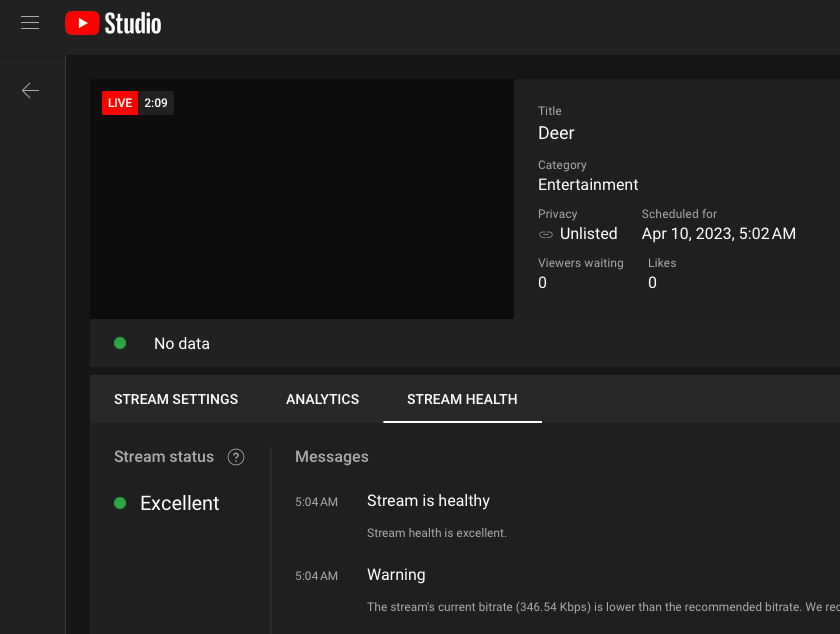Click the 2:09 stream duration timer
This screenshot has height=634, width=840.
pyautogui.click(x=155, y=102)
